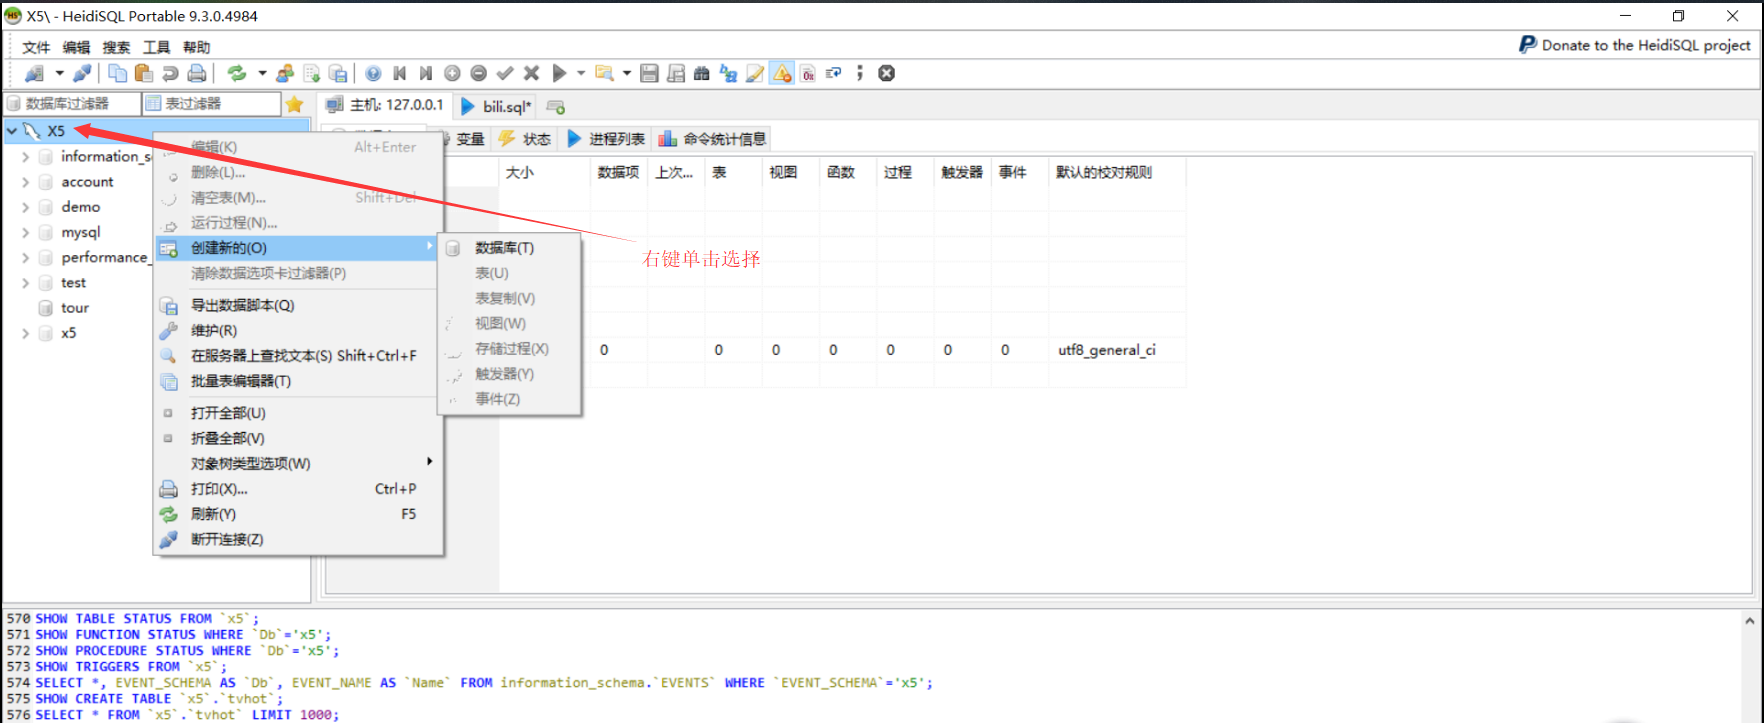
Task: Switch to the bili.sql* query tab
Action: 496,106
